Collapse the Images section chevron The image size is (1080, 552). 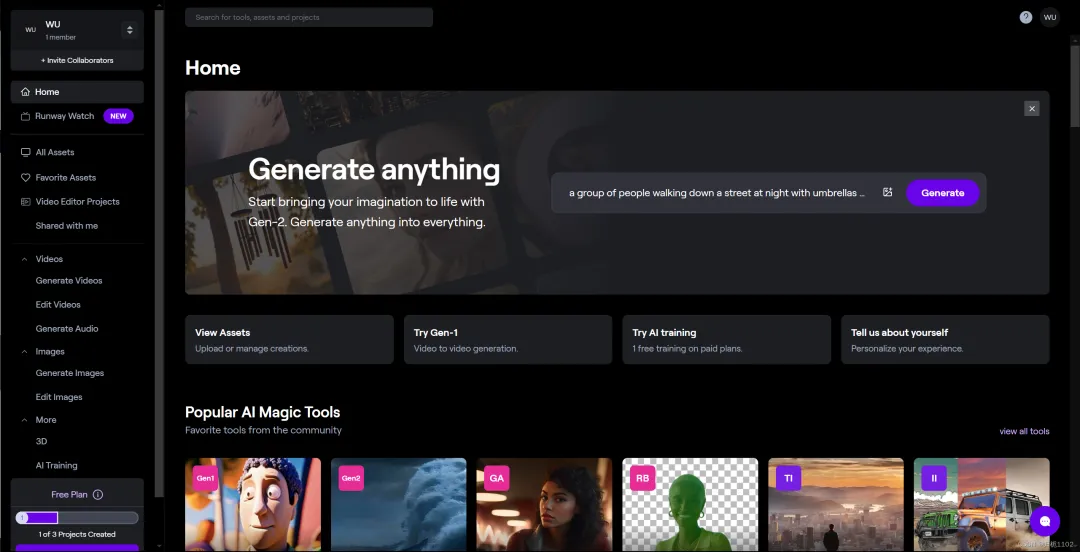pos(25,351)
